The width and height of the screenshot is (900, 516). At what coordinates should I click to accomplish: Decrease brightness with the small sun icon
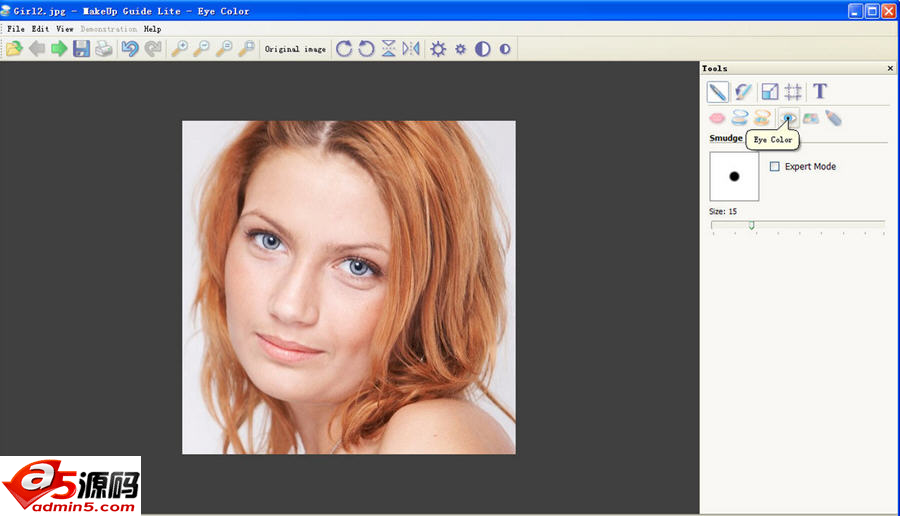pyautogui.click(x=460, y=49)
